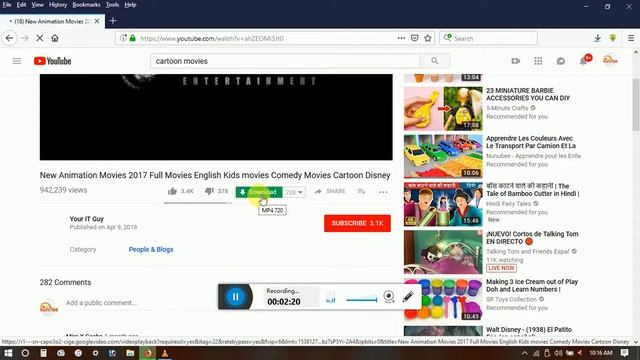Click the Firefox Search field
Viewport: 640px width, 360px height.
tap(489, 38)
